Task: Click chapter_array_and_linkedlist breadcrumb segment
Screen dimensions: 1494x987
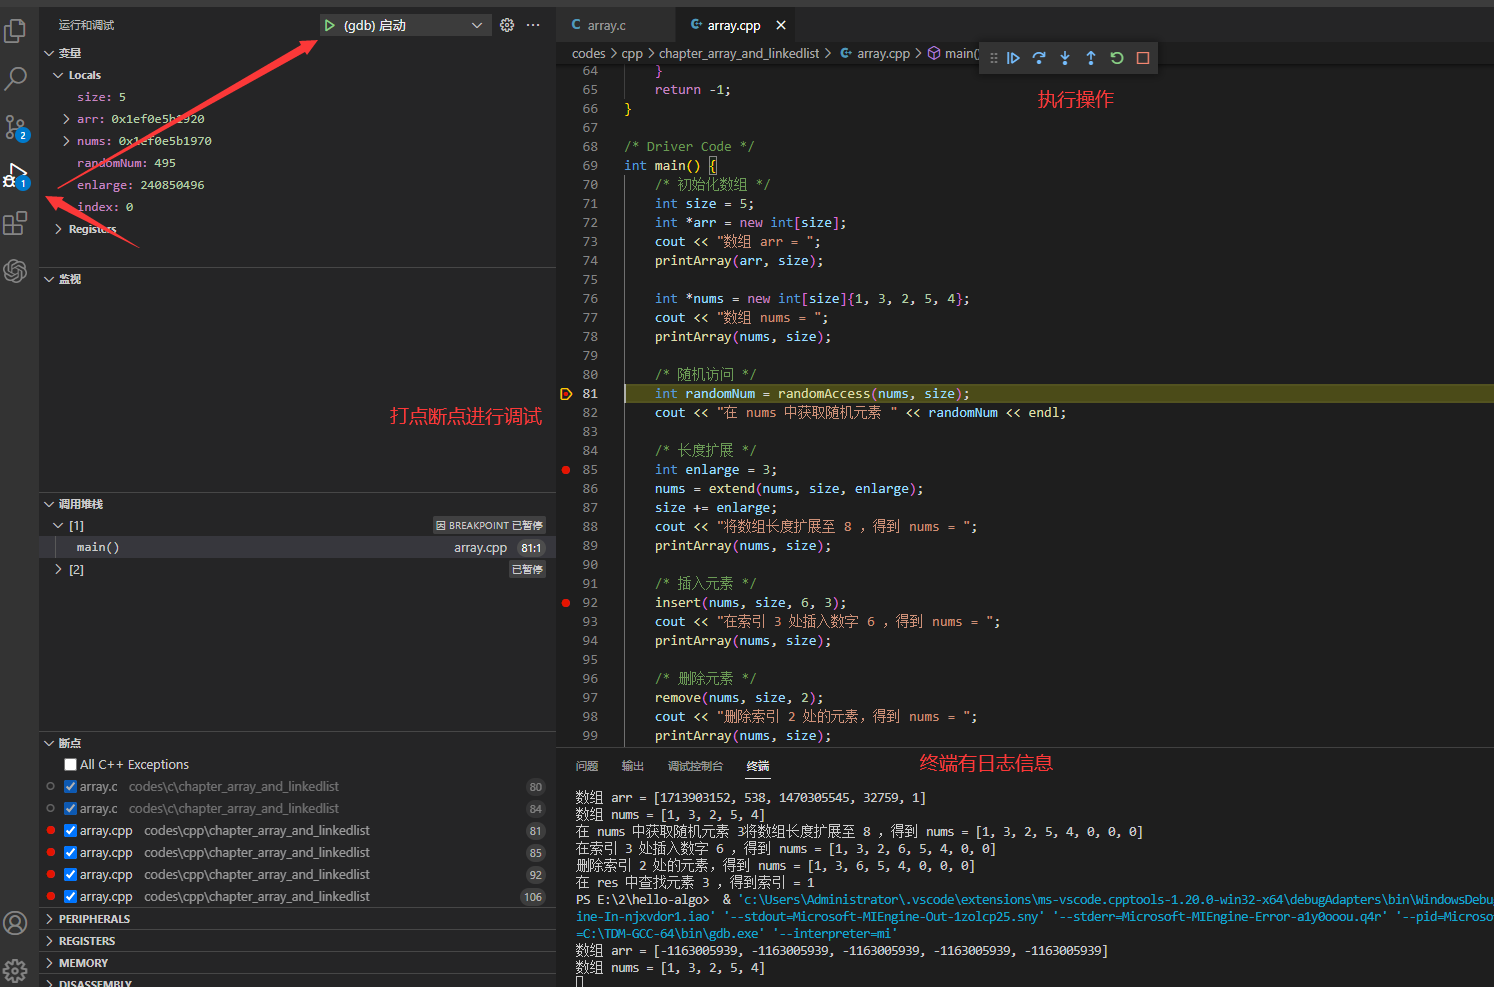Action: [739, 54]
